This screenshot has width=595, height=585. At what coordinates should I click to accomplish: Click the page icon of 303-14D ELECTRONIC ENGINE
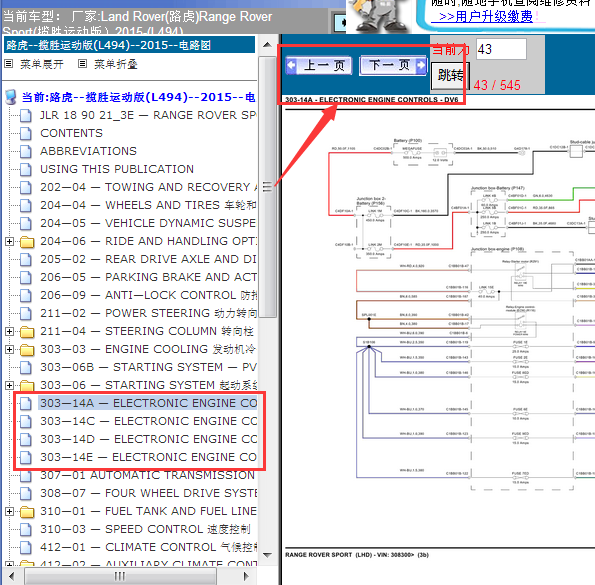tap(26, 440)
